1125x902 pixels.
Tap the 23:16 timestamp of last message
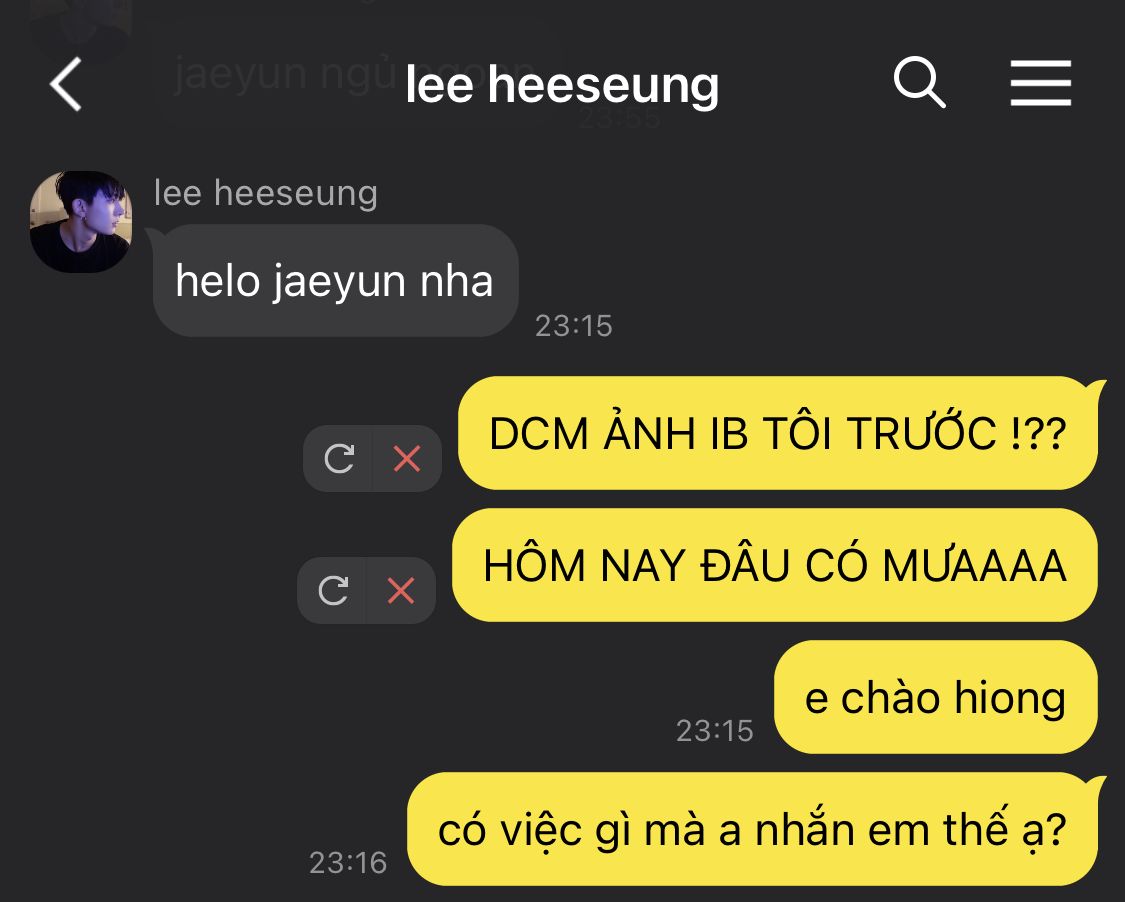pos(348,863)
